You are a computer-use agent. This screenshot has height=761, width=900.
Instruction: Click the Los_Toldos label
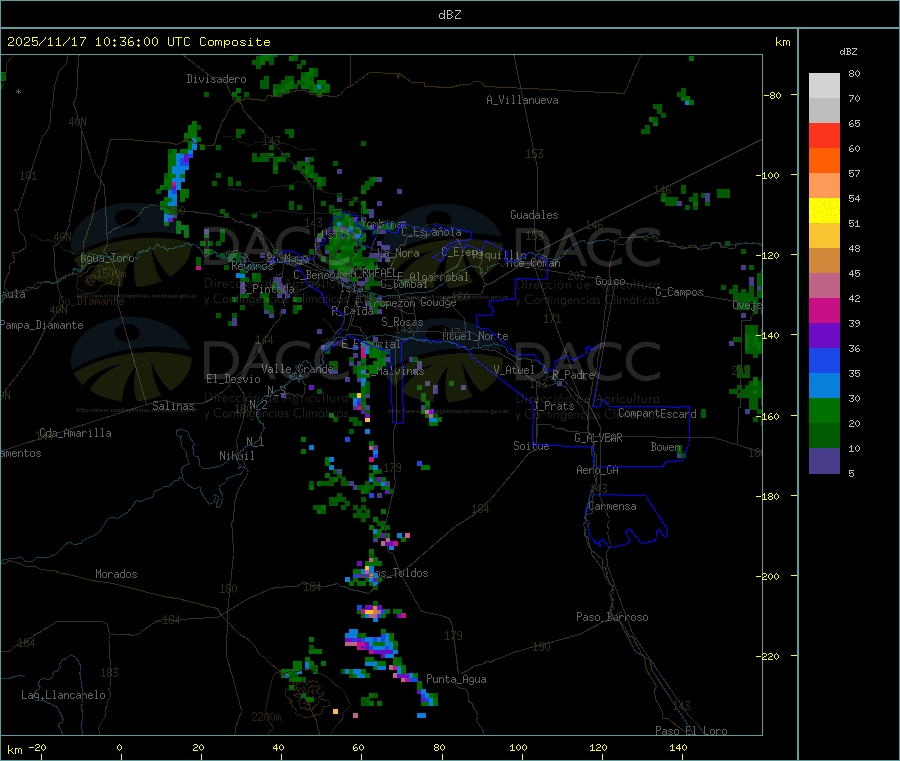point(398,573)
